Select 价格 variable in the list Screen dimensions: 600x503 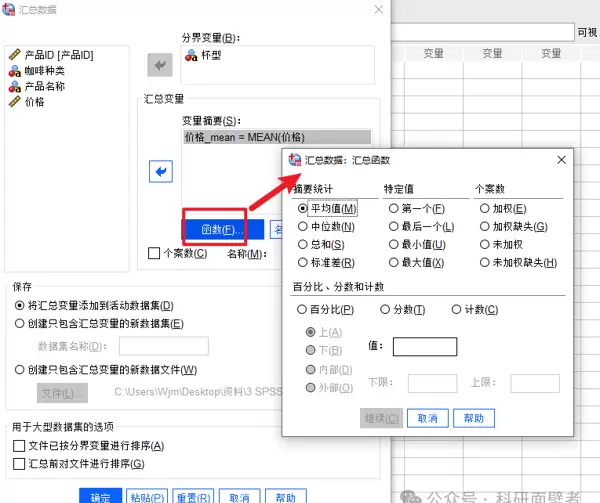tap(33, 102)
